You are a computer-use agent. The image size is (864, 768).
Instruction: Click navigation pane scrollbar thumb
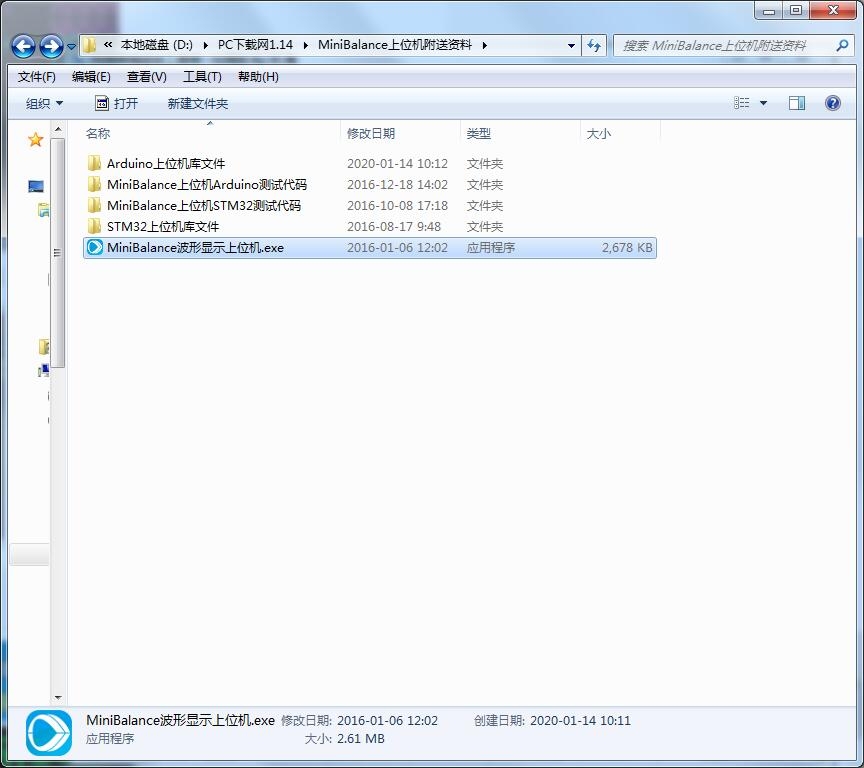tap(58, 252)
